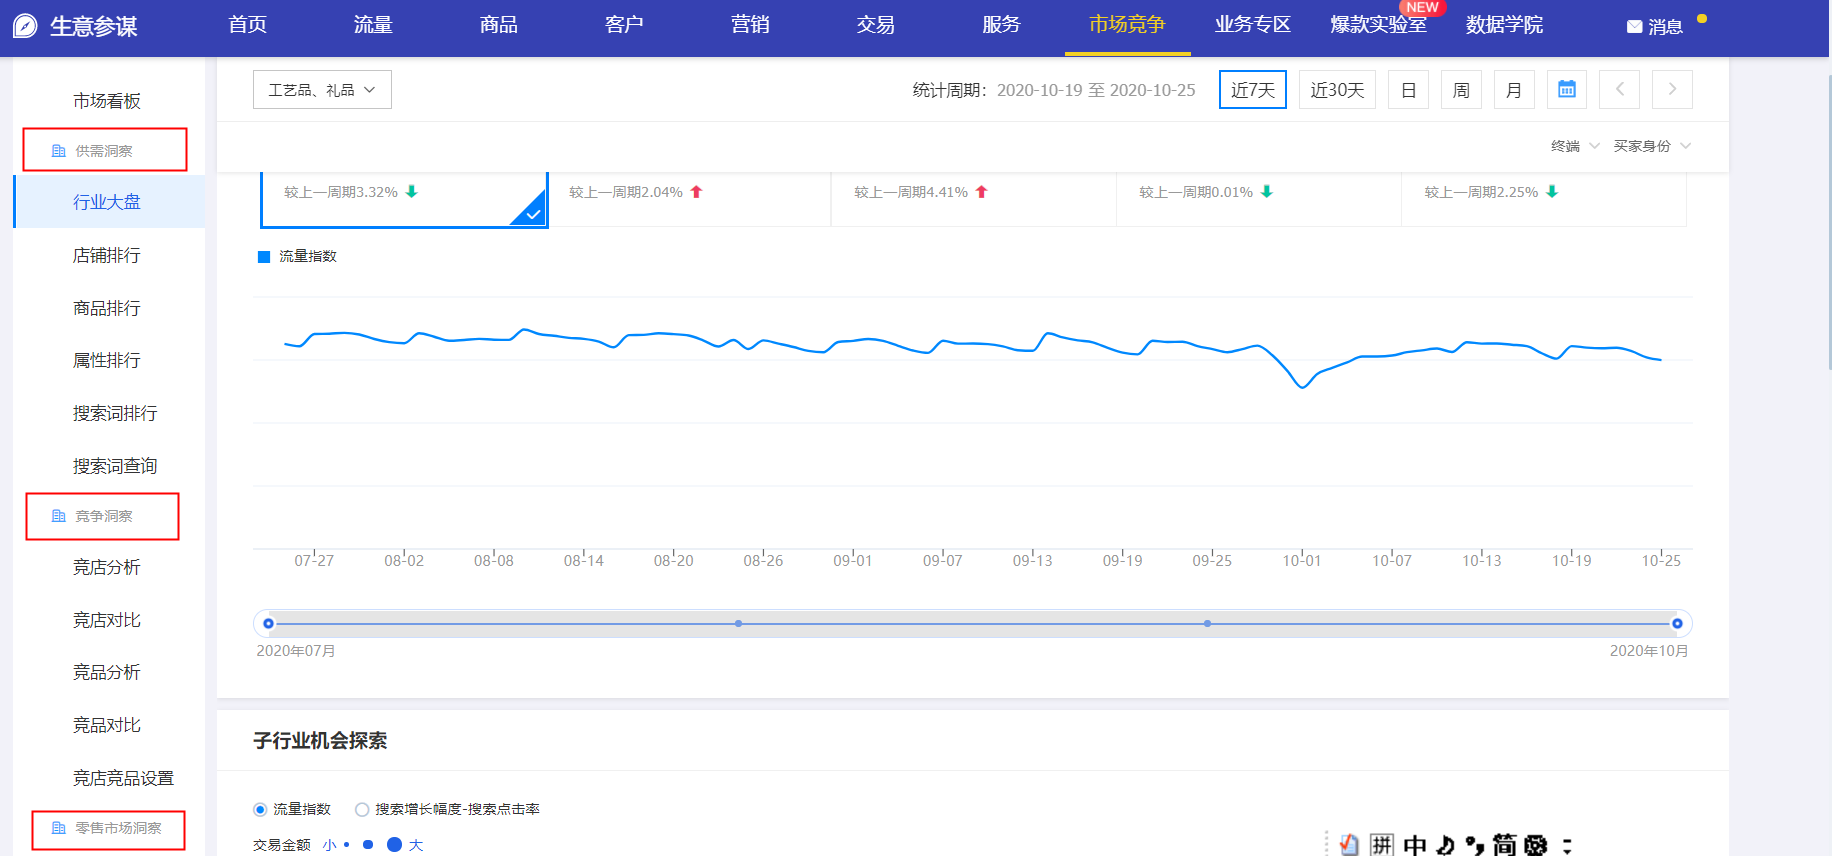This screenshot has width=1832, height=856.
Task: Open the 爆款实验室 top menu
Action: coord(1378,25)
